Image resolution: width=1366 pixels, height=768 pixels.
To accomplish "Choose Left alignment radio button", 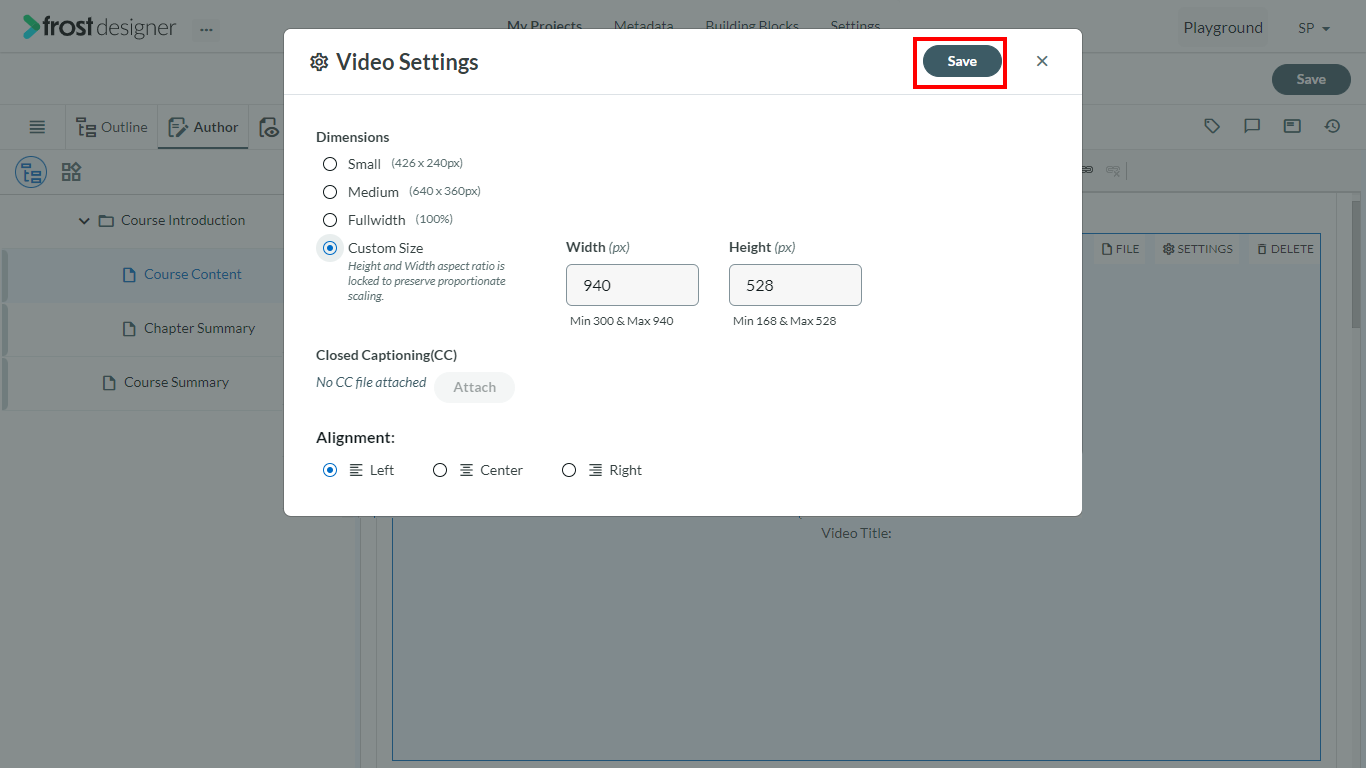I will (330, 470).
